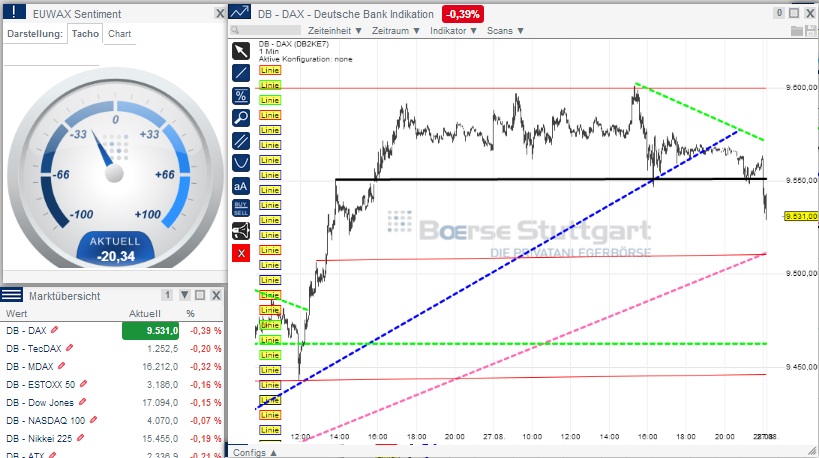Click the Aktuell column header
This screenshot has height=458, width=819.
[145, 313]
